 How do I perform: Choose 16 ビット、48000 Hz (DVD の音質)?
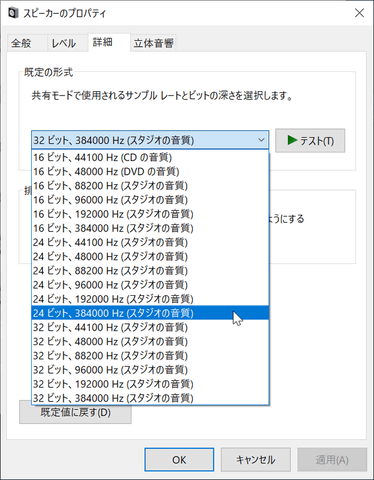point(150,172)
